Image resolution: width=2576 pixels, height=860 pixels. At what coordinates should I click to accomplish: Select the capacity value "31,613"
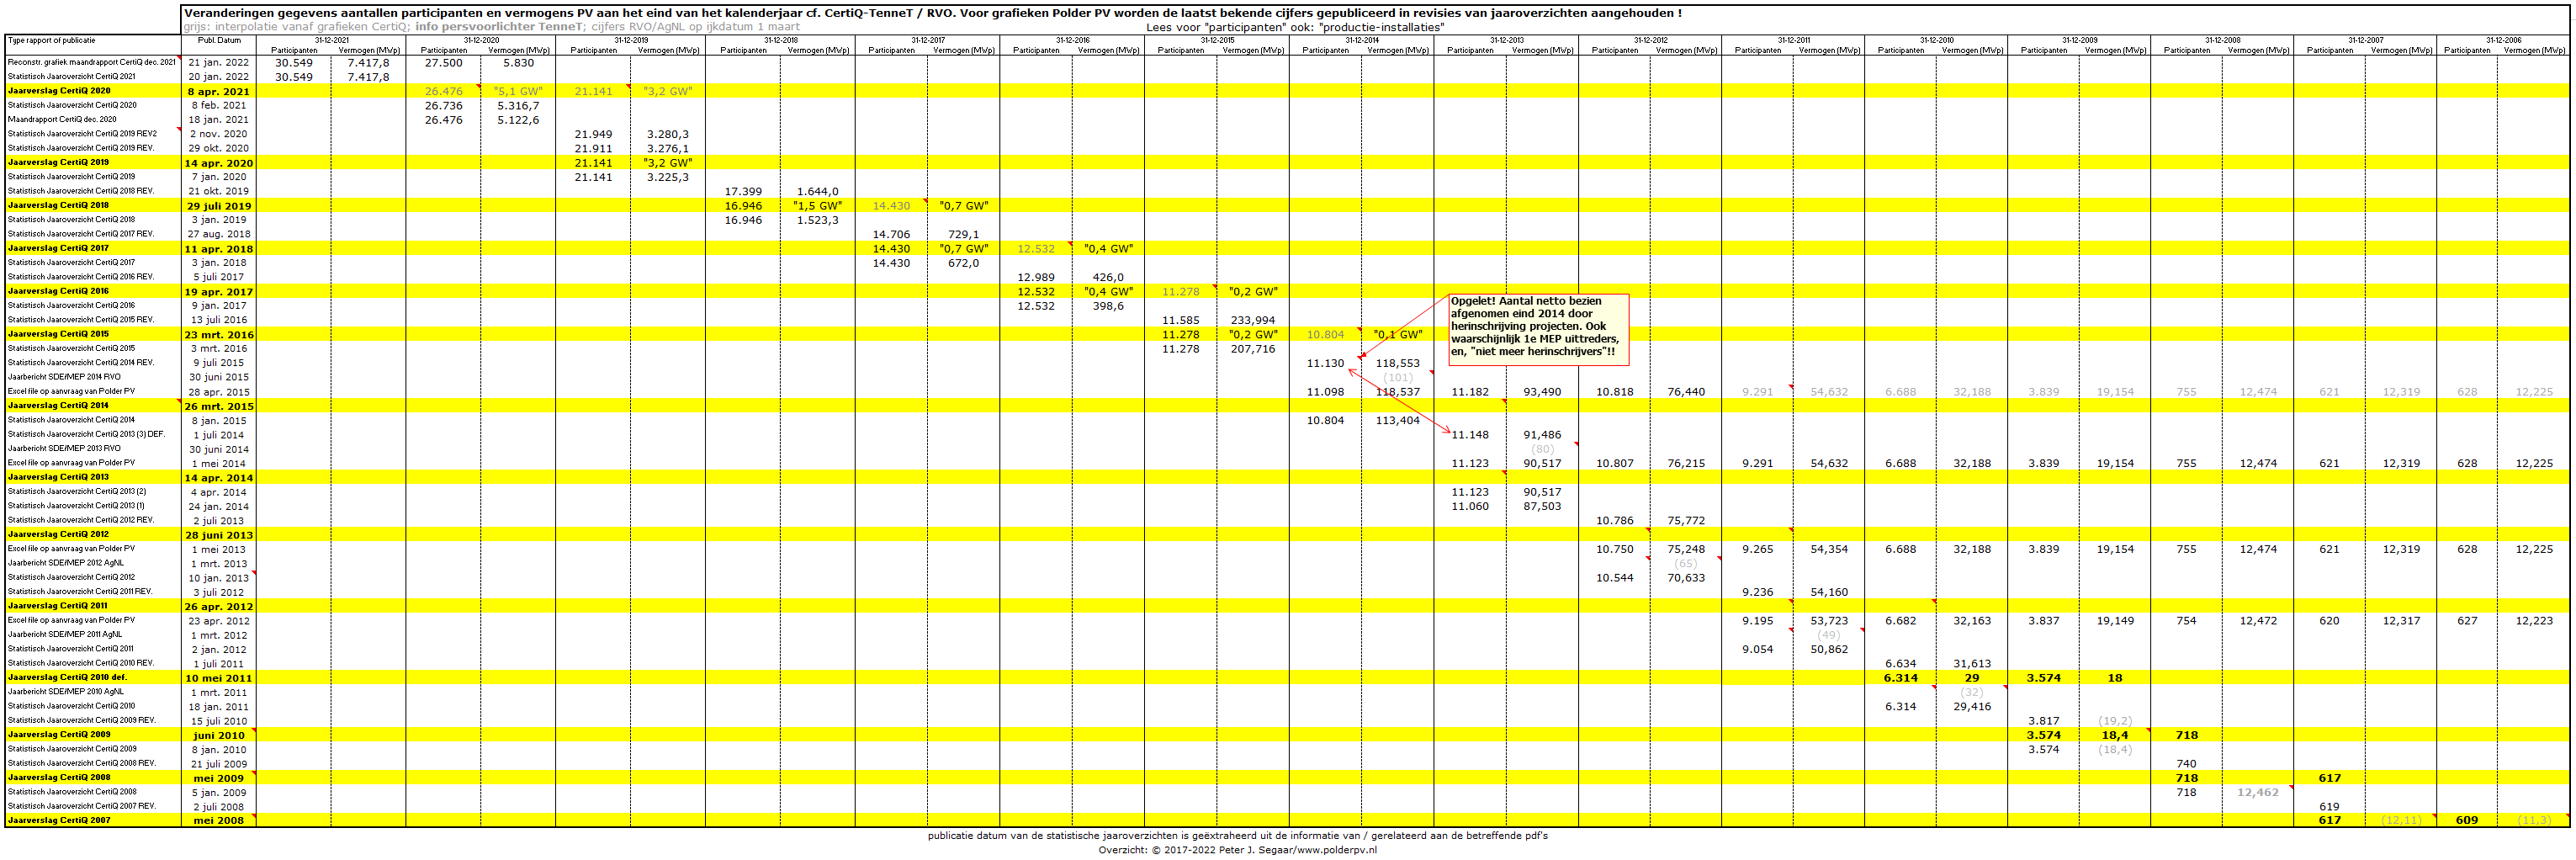[x=1972, y=663]
